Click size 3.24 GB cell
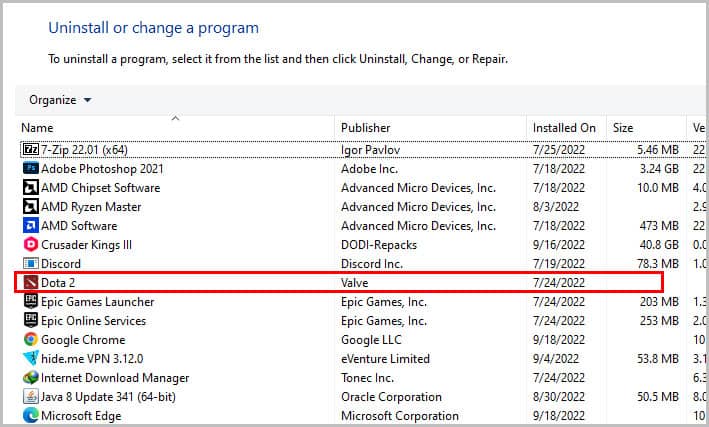Image resolution: width=709 pixels, height=427 pixels. click(659, 168)
